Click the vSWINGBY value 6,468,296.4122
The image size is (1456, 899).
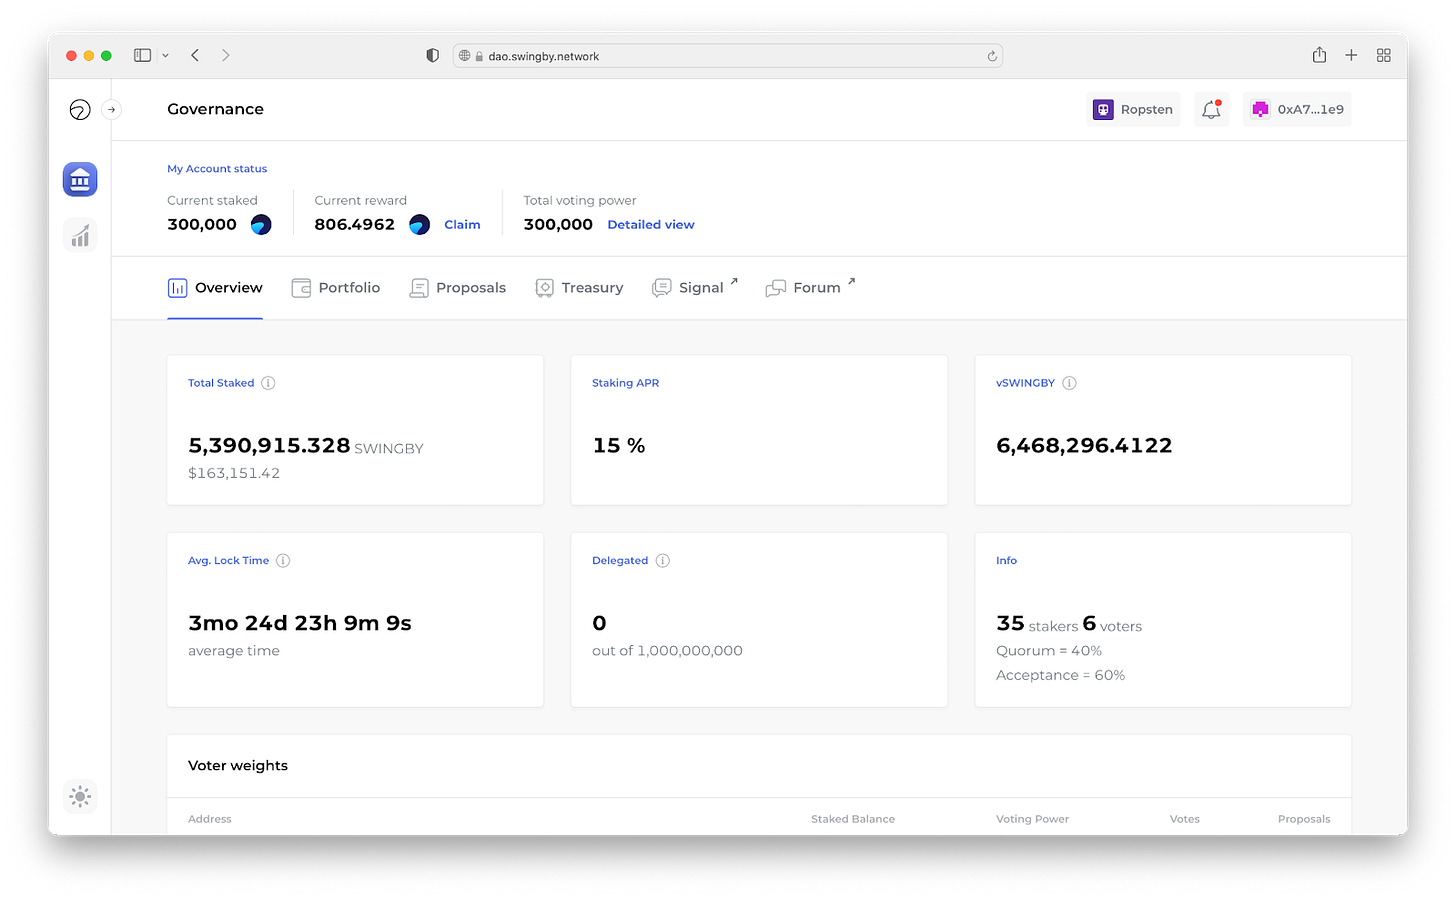(x=1084, y=446)
